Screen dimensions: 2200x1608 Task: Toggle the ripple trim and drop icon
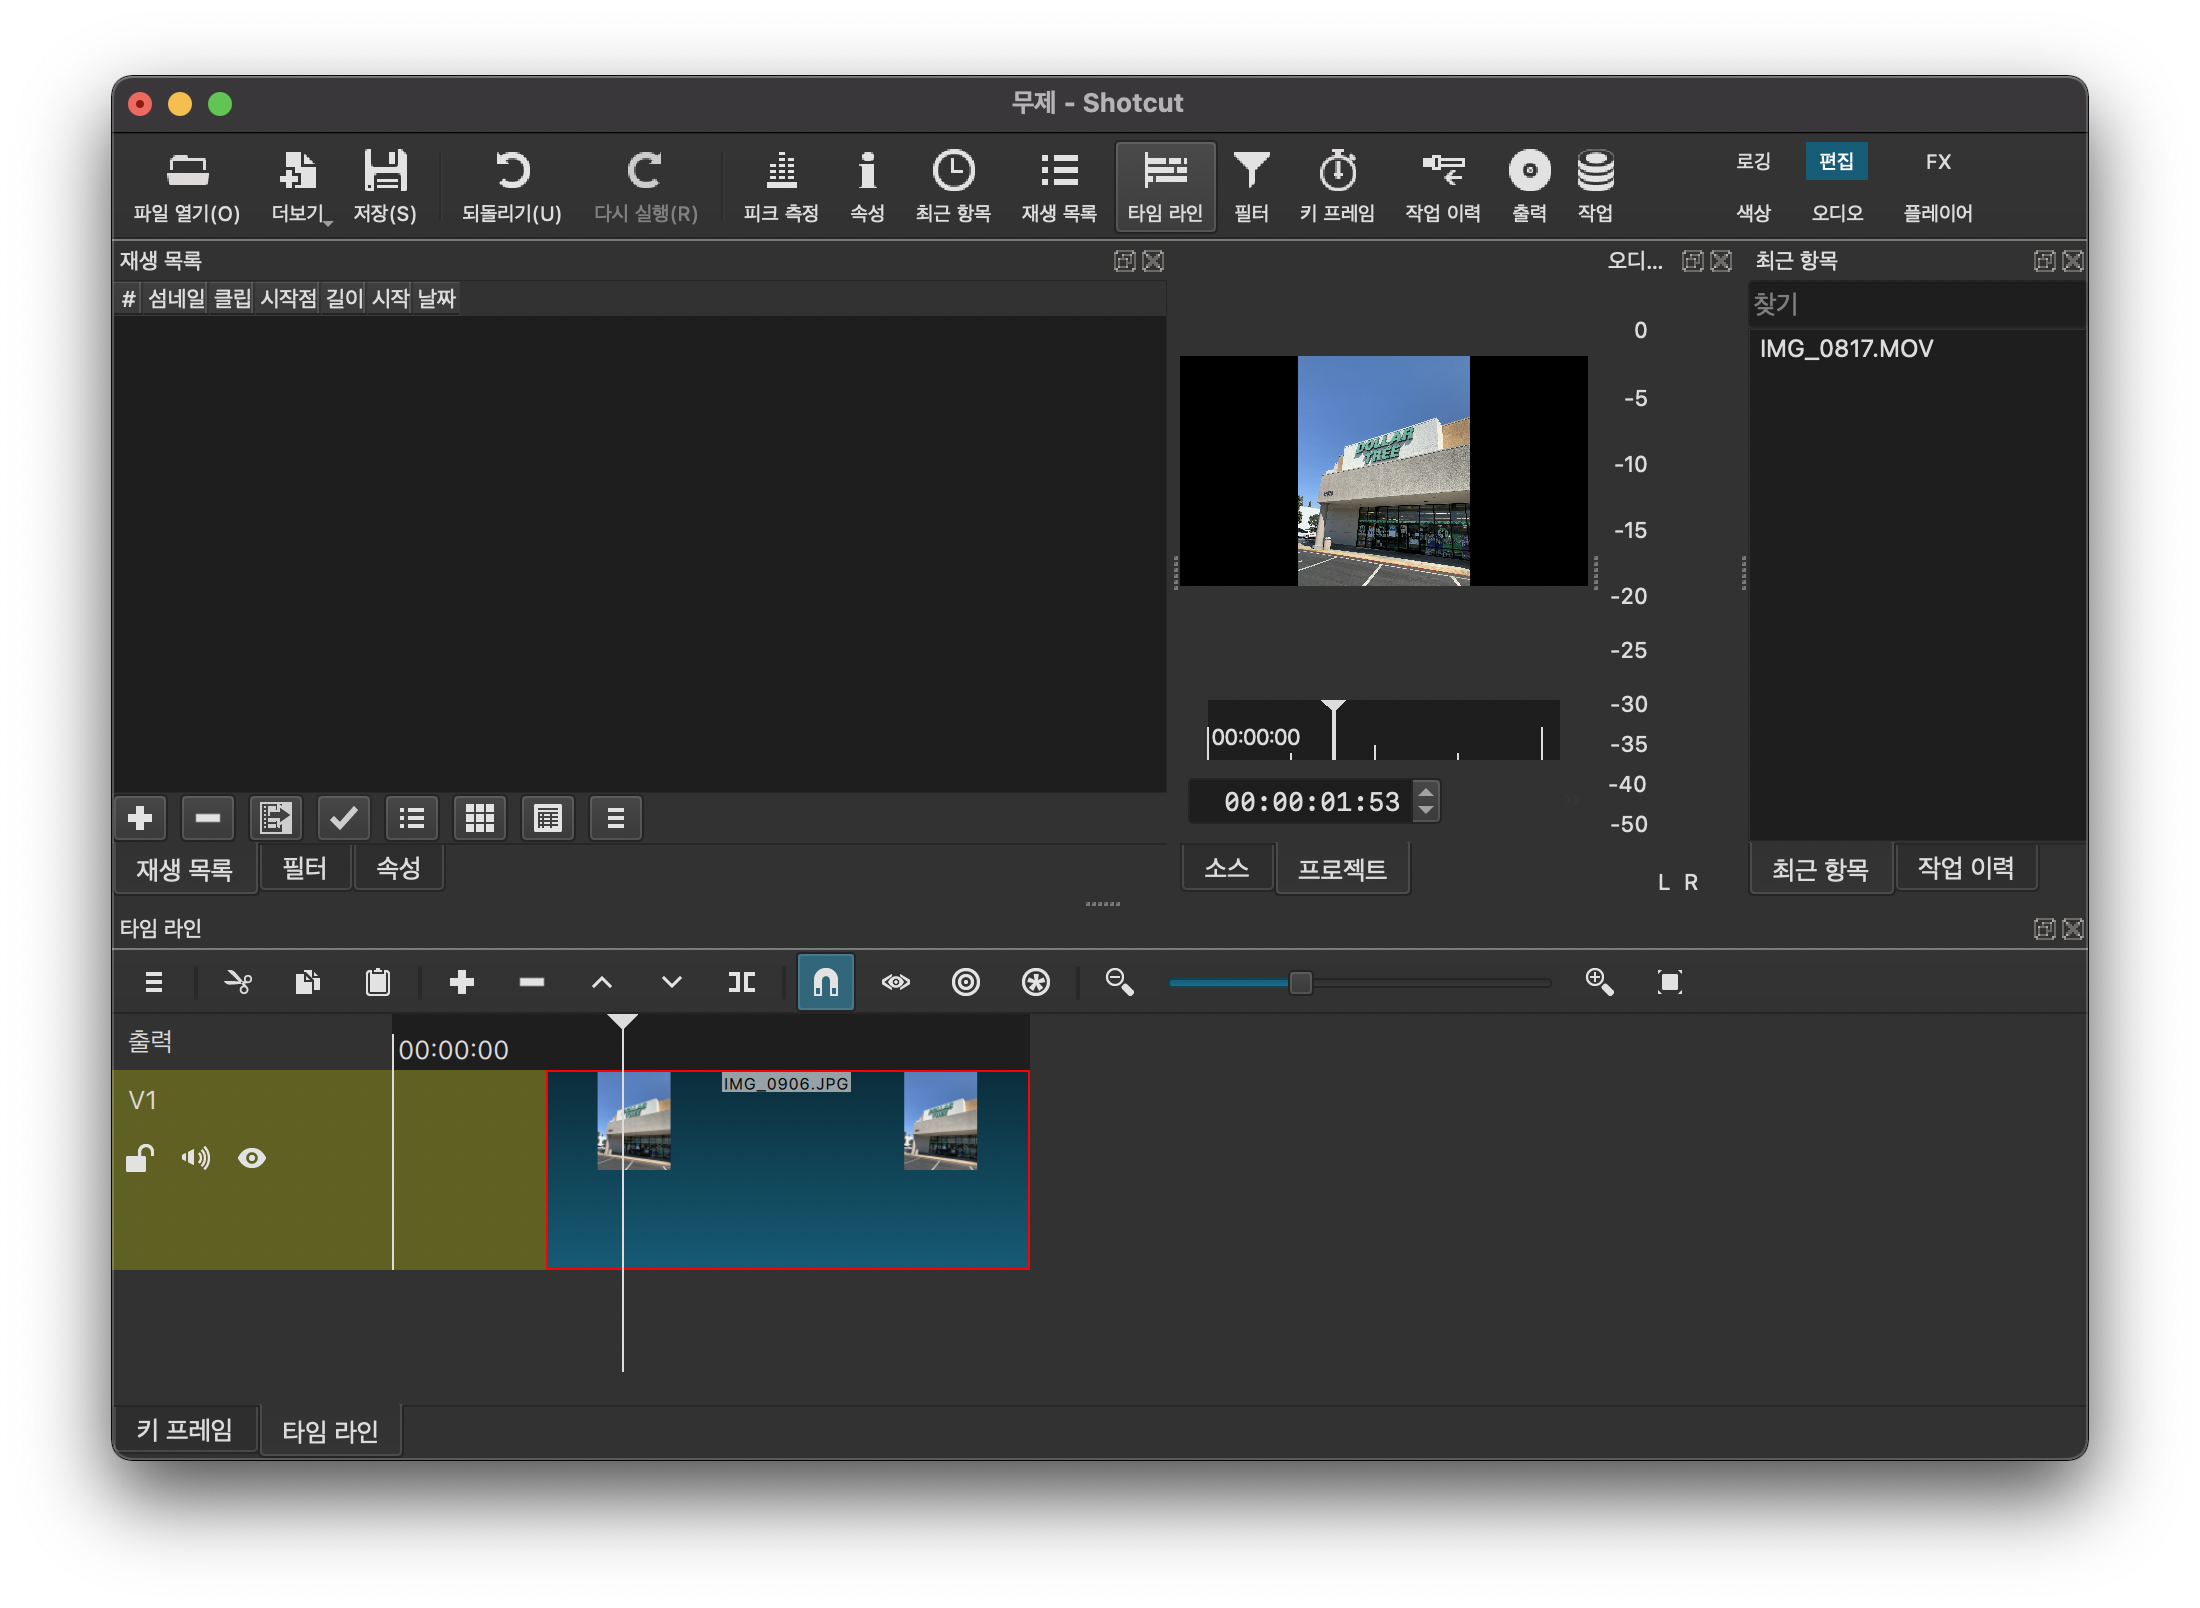966,982
